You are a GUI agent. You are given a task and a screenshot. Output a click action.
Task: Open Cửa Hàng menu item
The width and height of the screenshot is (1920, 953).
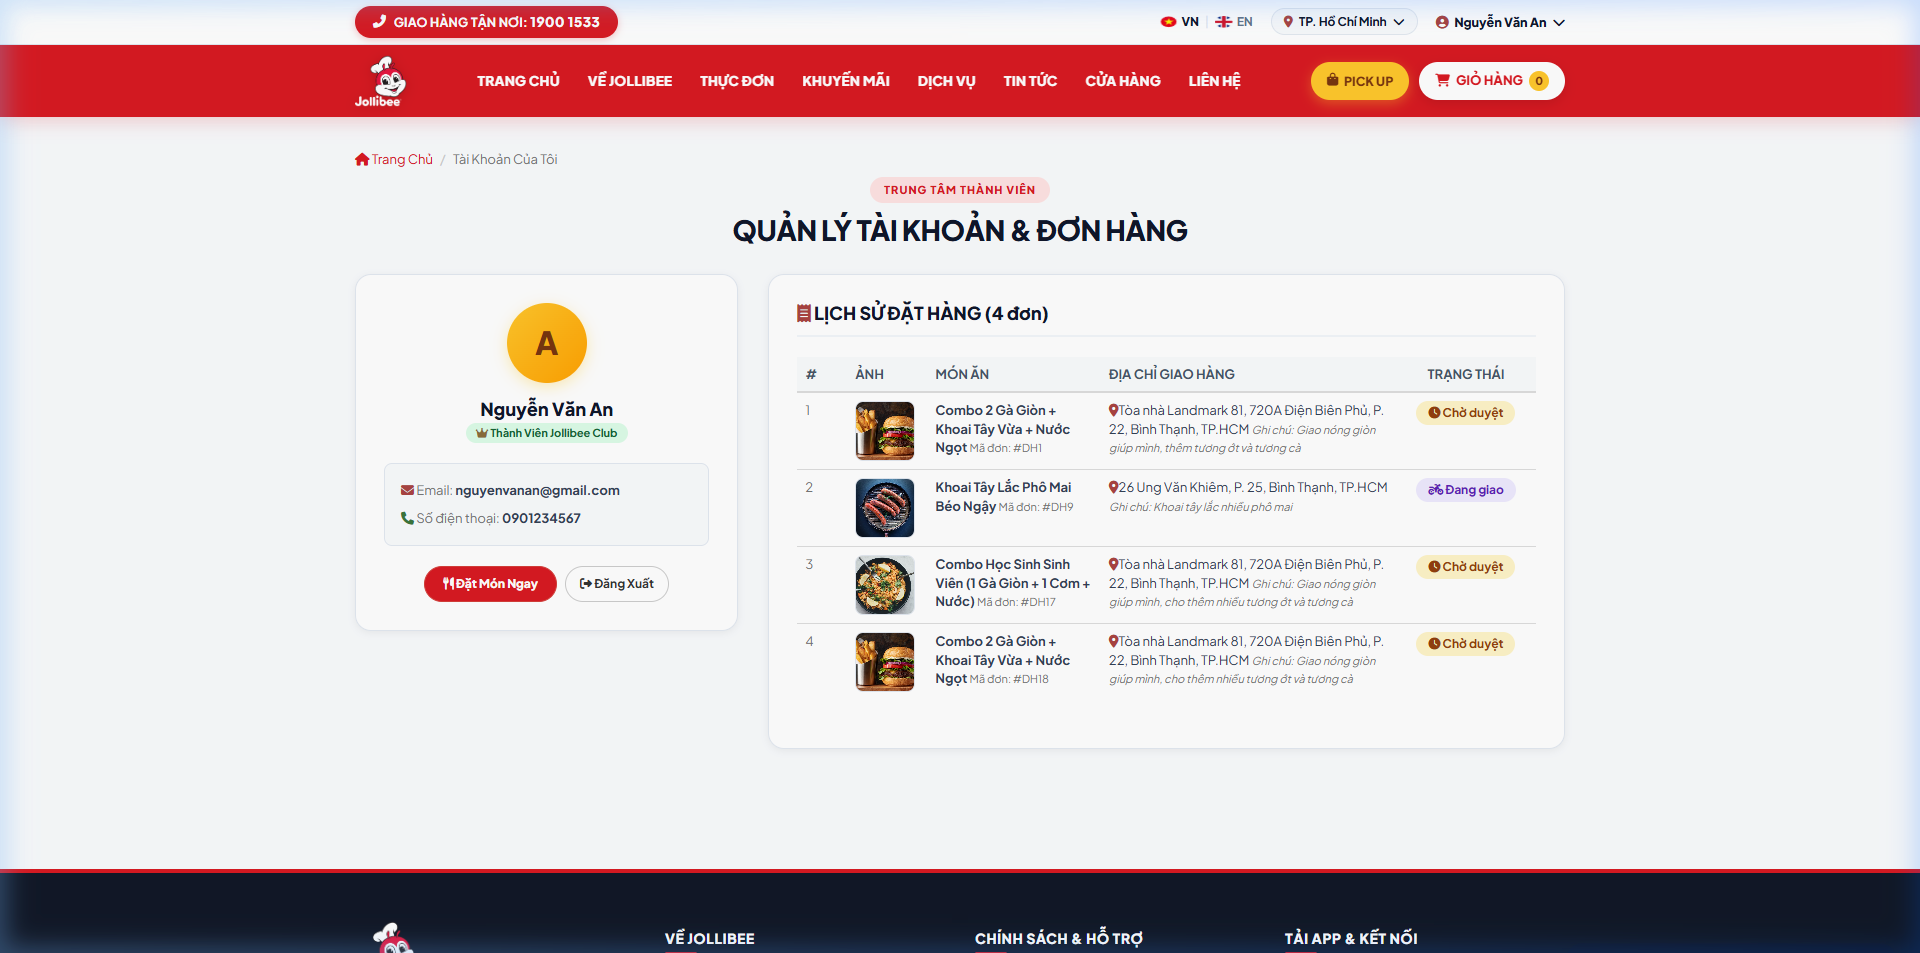[1123, 81]
